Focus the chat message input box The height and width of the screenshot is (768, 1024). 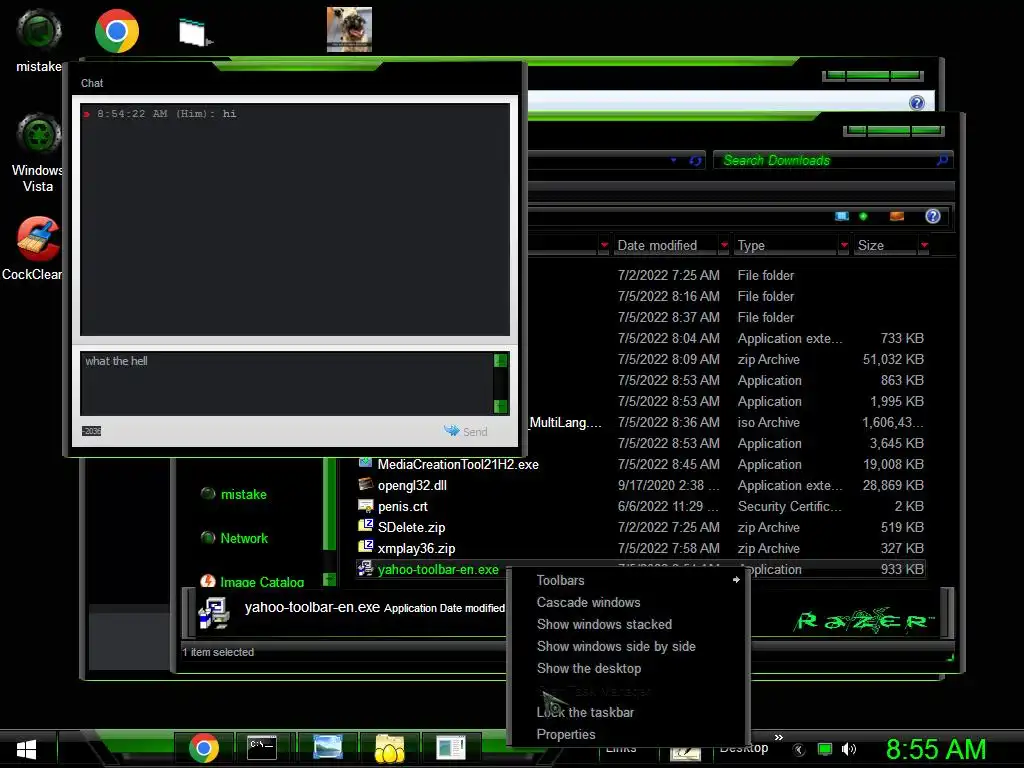(287, 383)
